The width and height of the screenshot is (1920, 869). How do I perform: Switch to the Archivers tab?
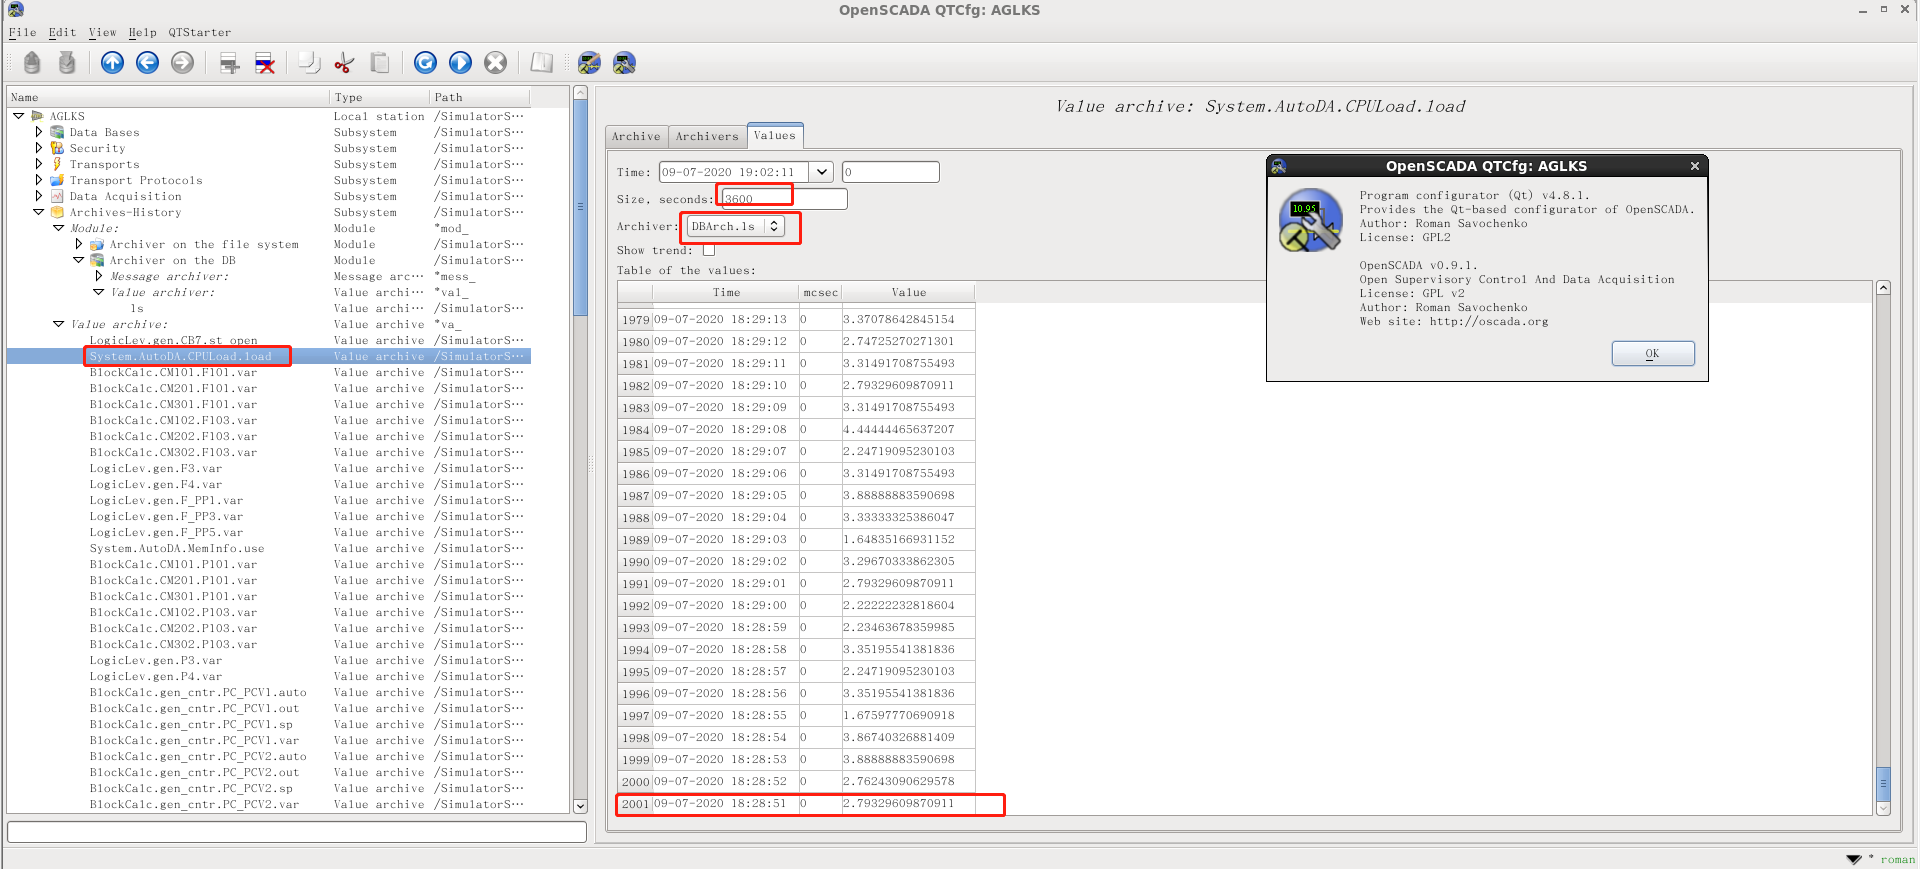pyautogui.click(x=706, y=137)
